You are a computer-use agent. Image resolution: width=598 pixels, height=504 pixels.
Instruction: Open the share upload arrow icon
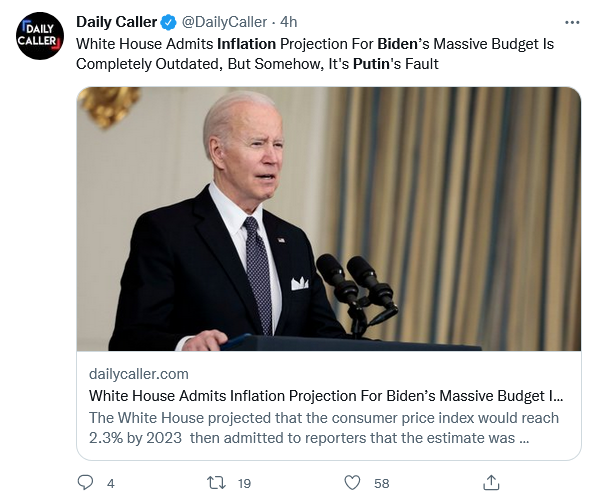[x=491, y=483]
